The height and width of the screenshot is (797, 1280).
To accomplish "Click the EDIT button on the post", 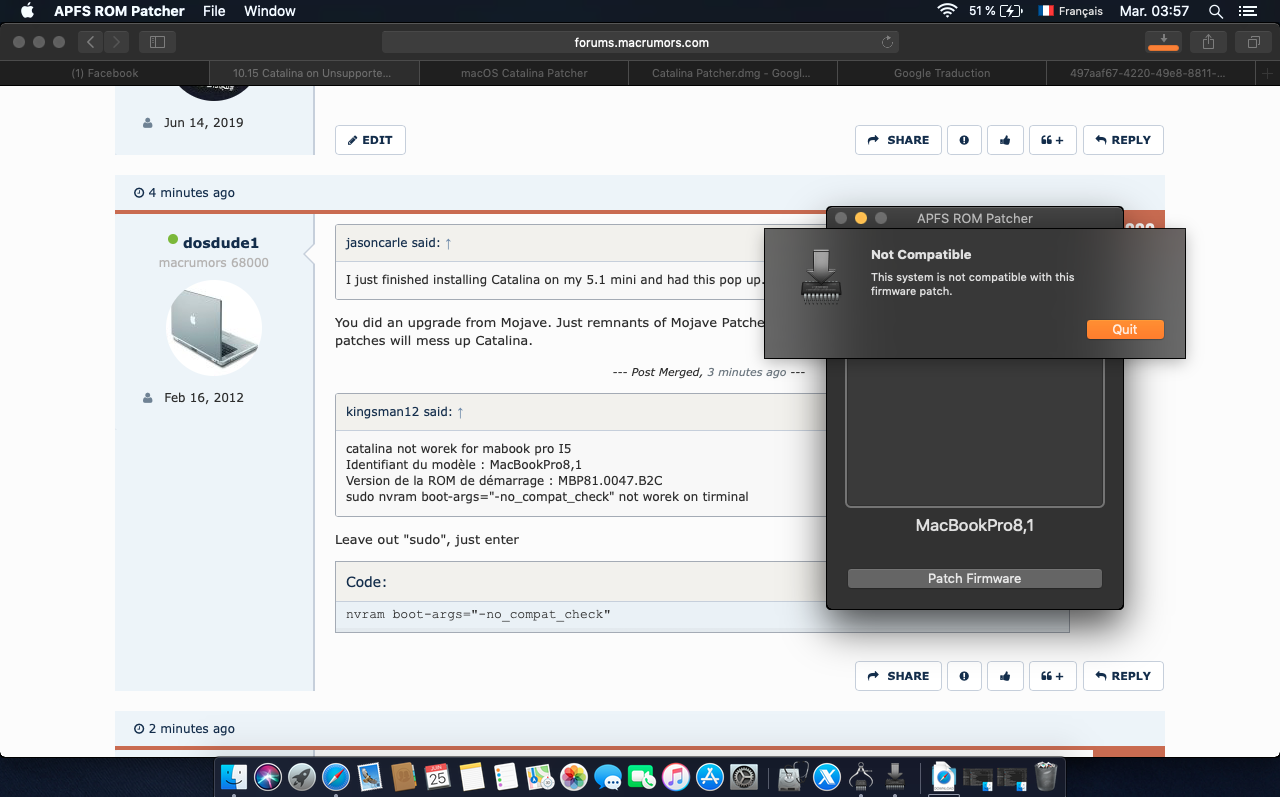I will (x=370, y=140).
